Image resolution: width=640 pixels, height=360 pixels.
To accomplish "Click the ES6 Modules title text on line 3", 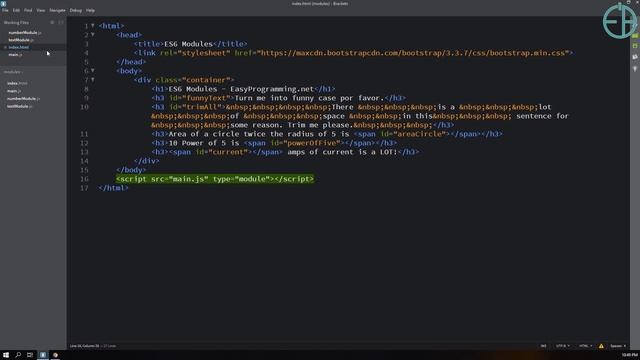I will [189, 44].
